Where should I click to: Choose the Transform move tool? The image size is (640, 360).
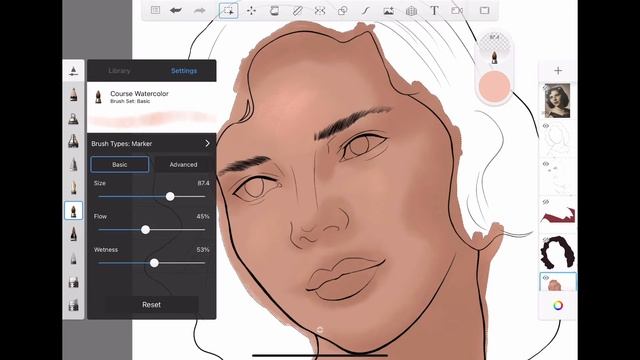tap(251, 11)
